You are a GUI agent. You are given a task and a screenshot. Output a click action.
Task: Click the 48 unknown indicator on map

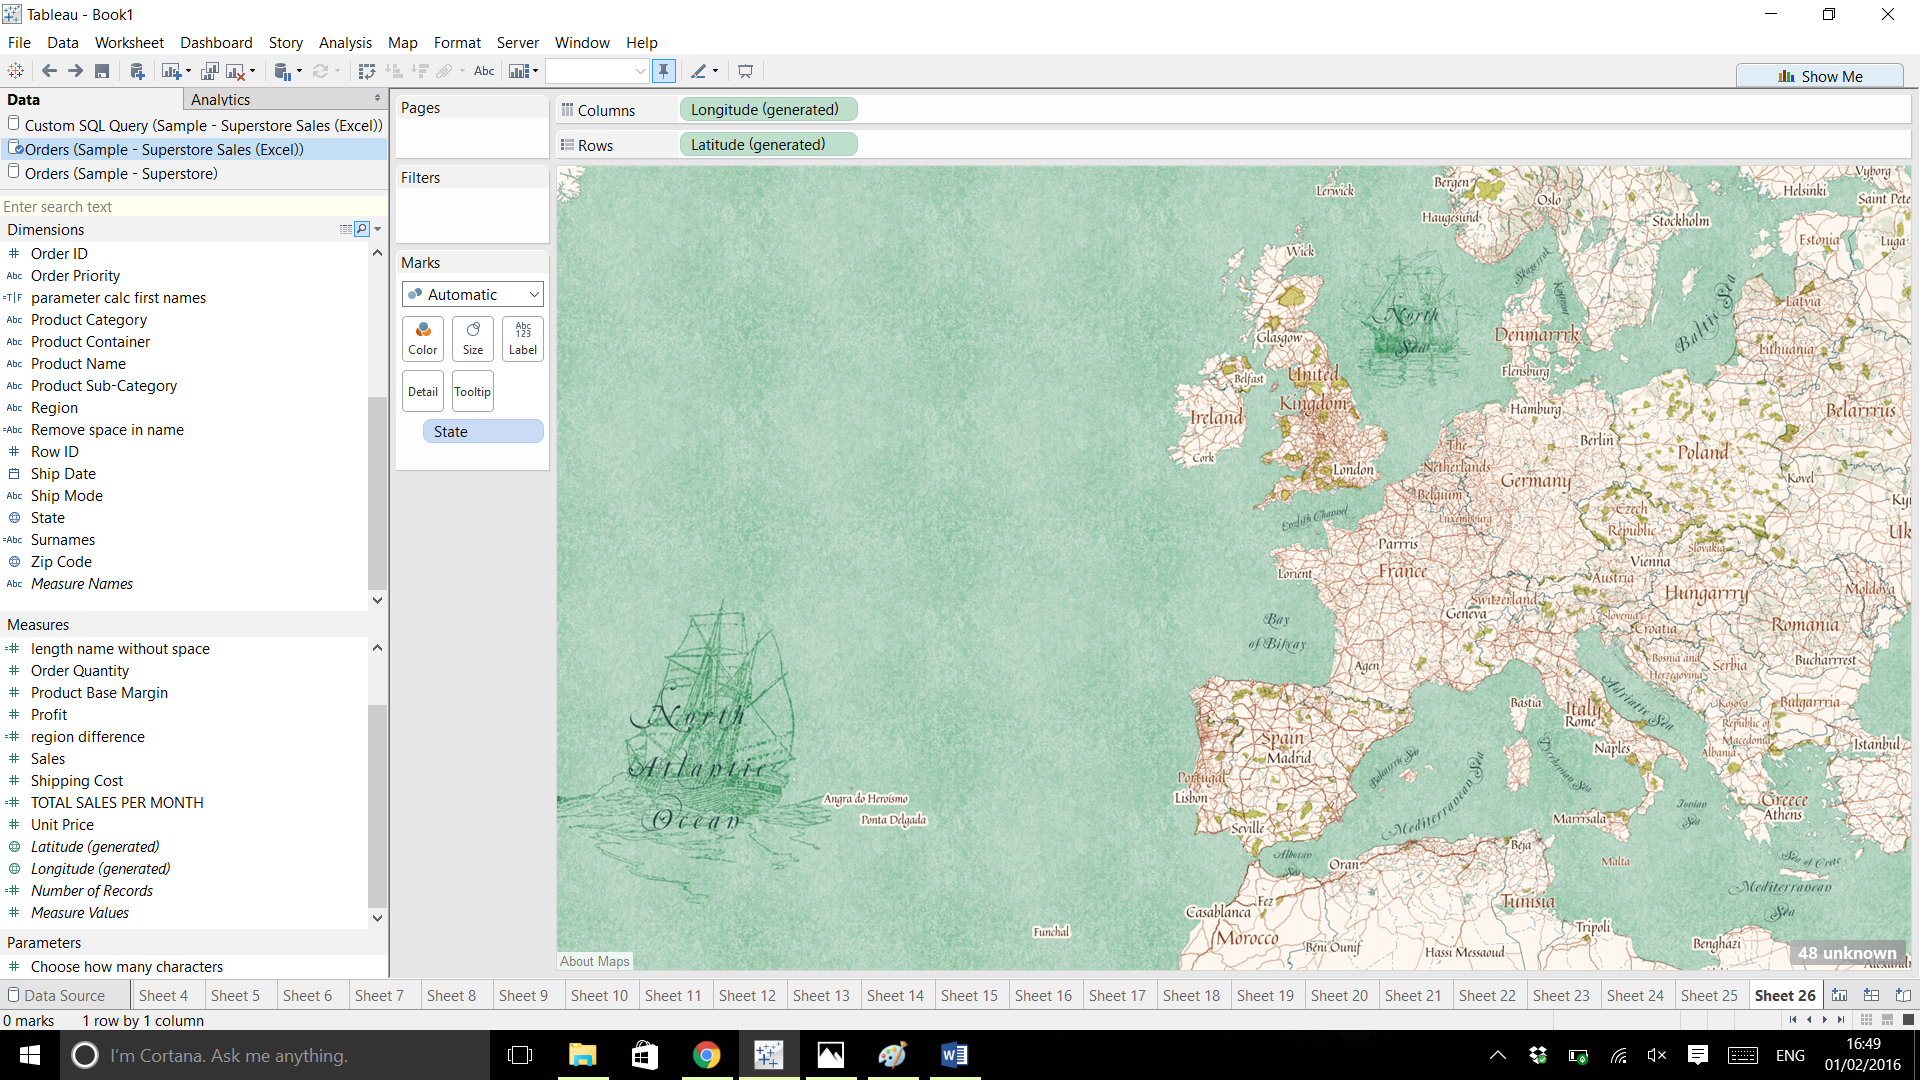1846,953
